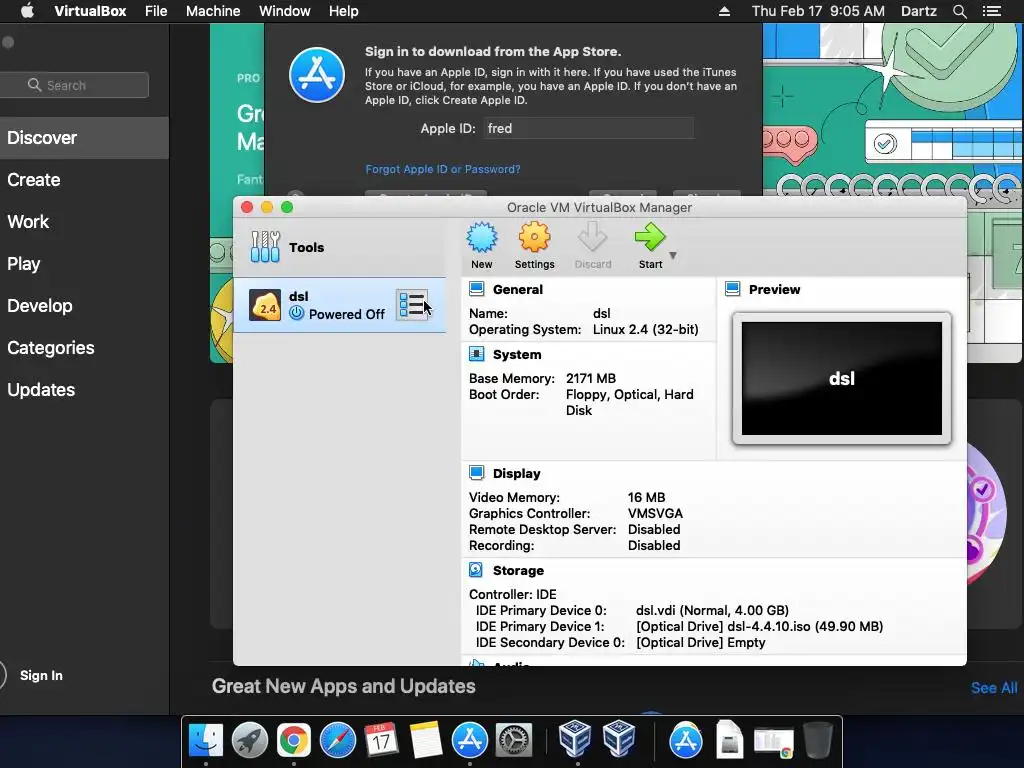1024x768 pixels.
Task: Click the Powered Off status of dsl
Action: pos(347,314)
